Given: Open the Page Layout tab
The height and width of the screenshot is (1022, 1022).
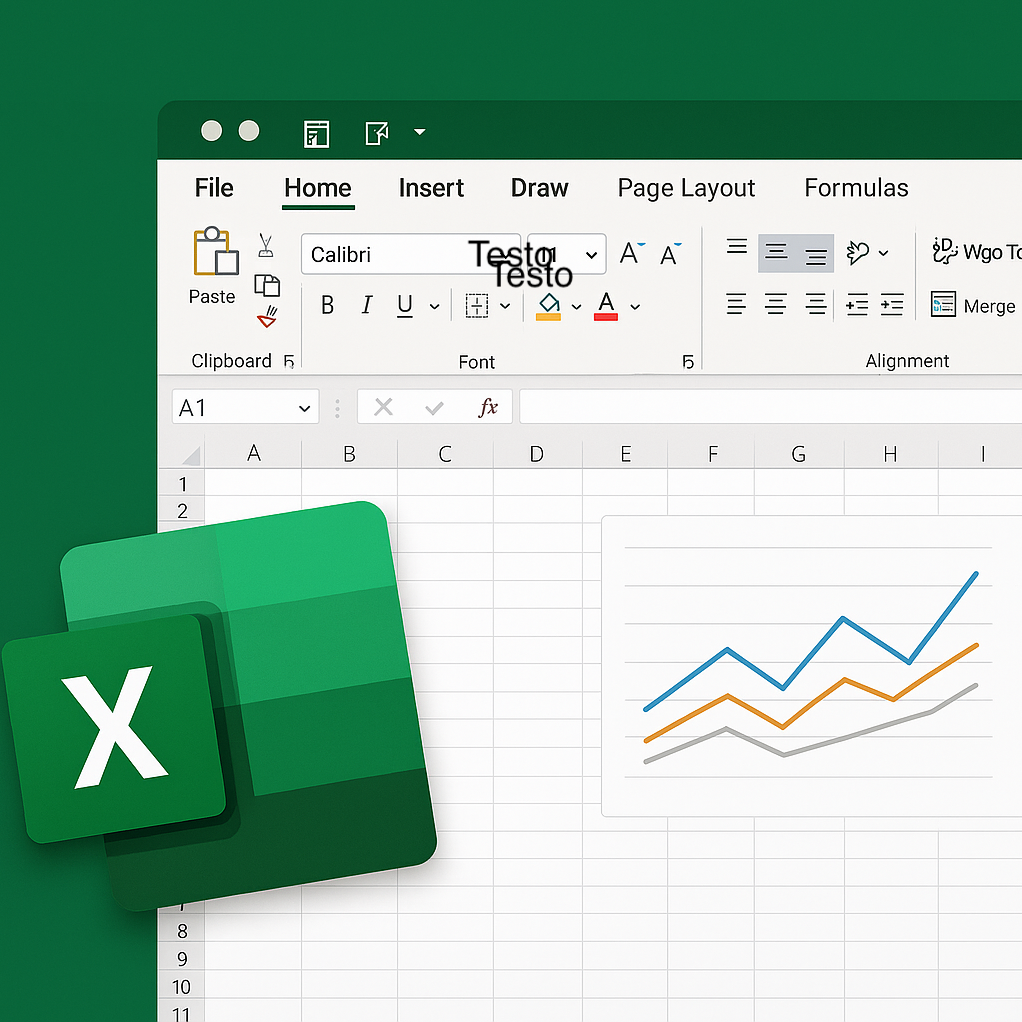Looking at the screenshot, I should coord(686,188).
